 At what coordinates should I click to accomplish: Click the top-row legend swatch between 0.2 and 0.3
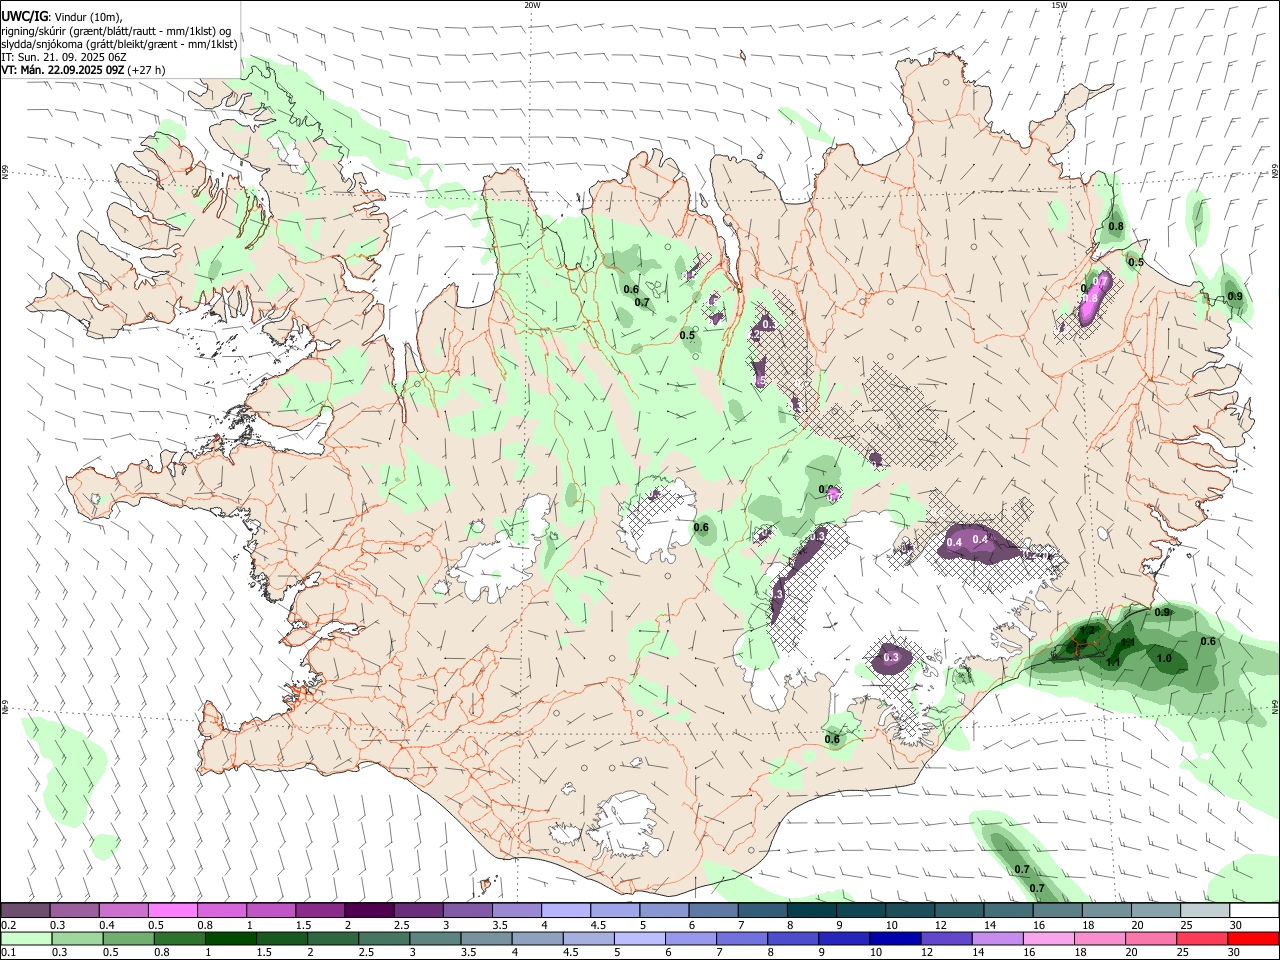point(26,910)
